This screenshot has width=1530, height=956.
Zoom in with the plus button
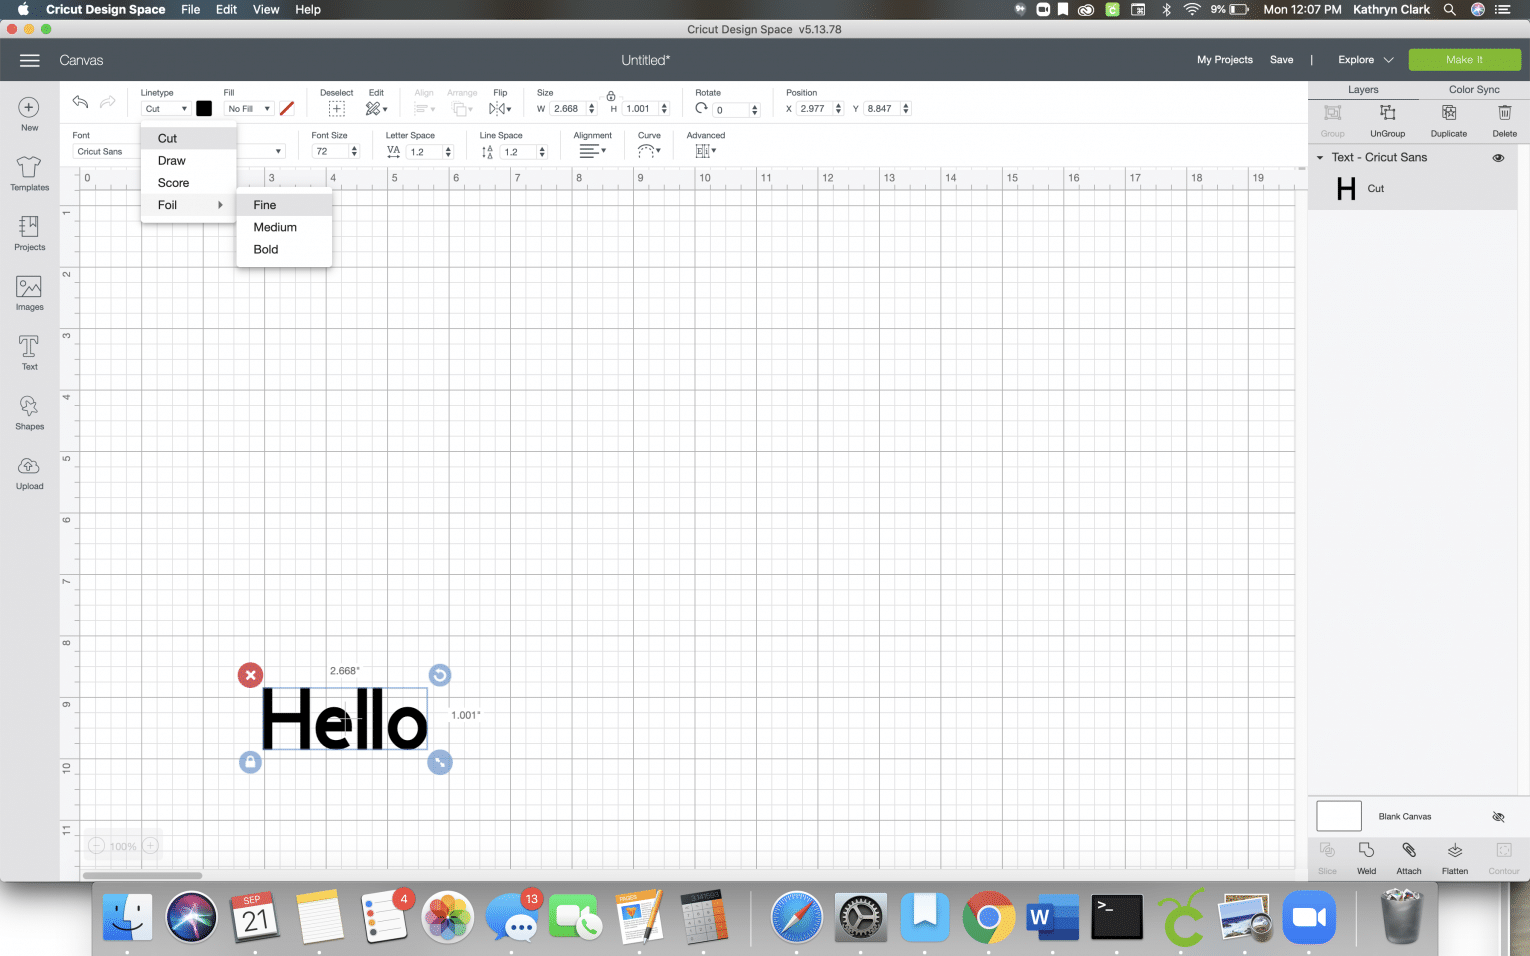[150, 846]
